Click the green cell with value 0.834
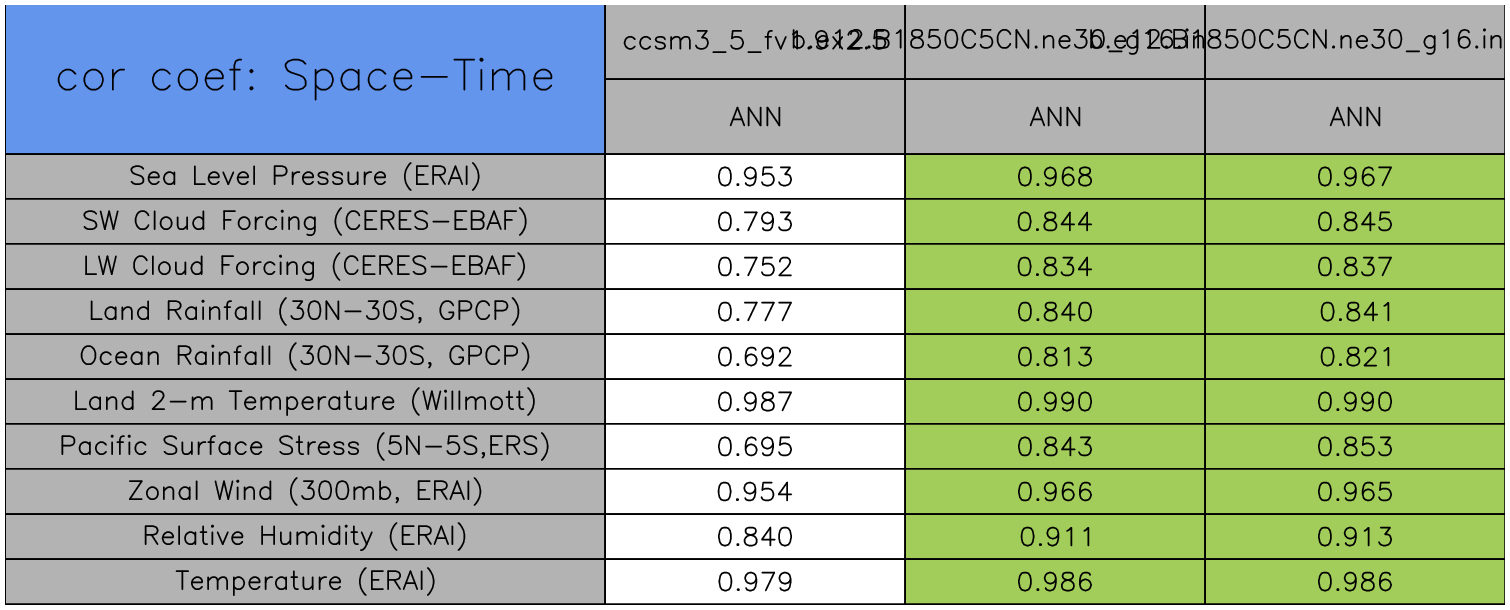Screen dimensions: 1510x610 pos(1055,267)
